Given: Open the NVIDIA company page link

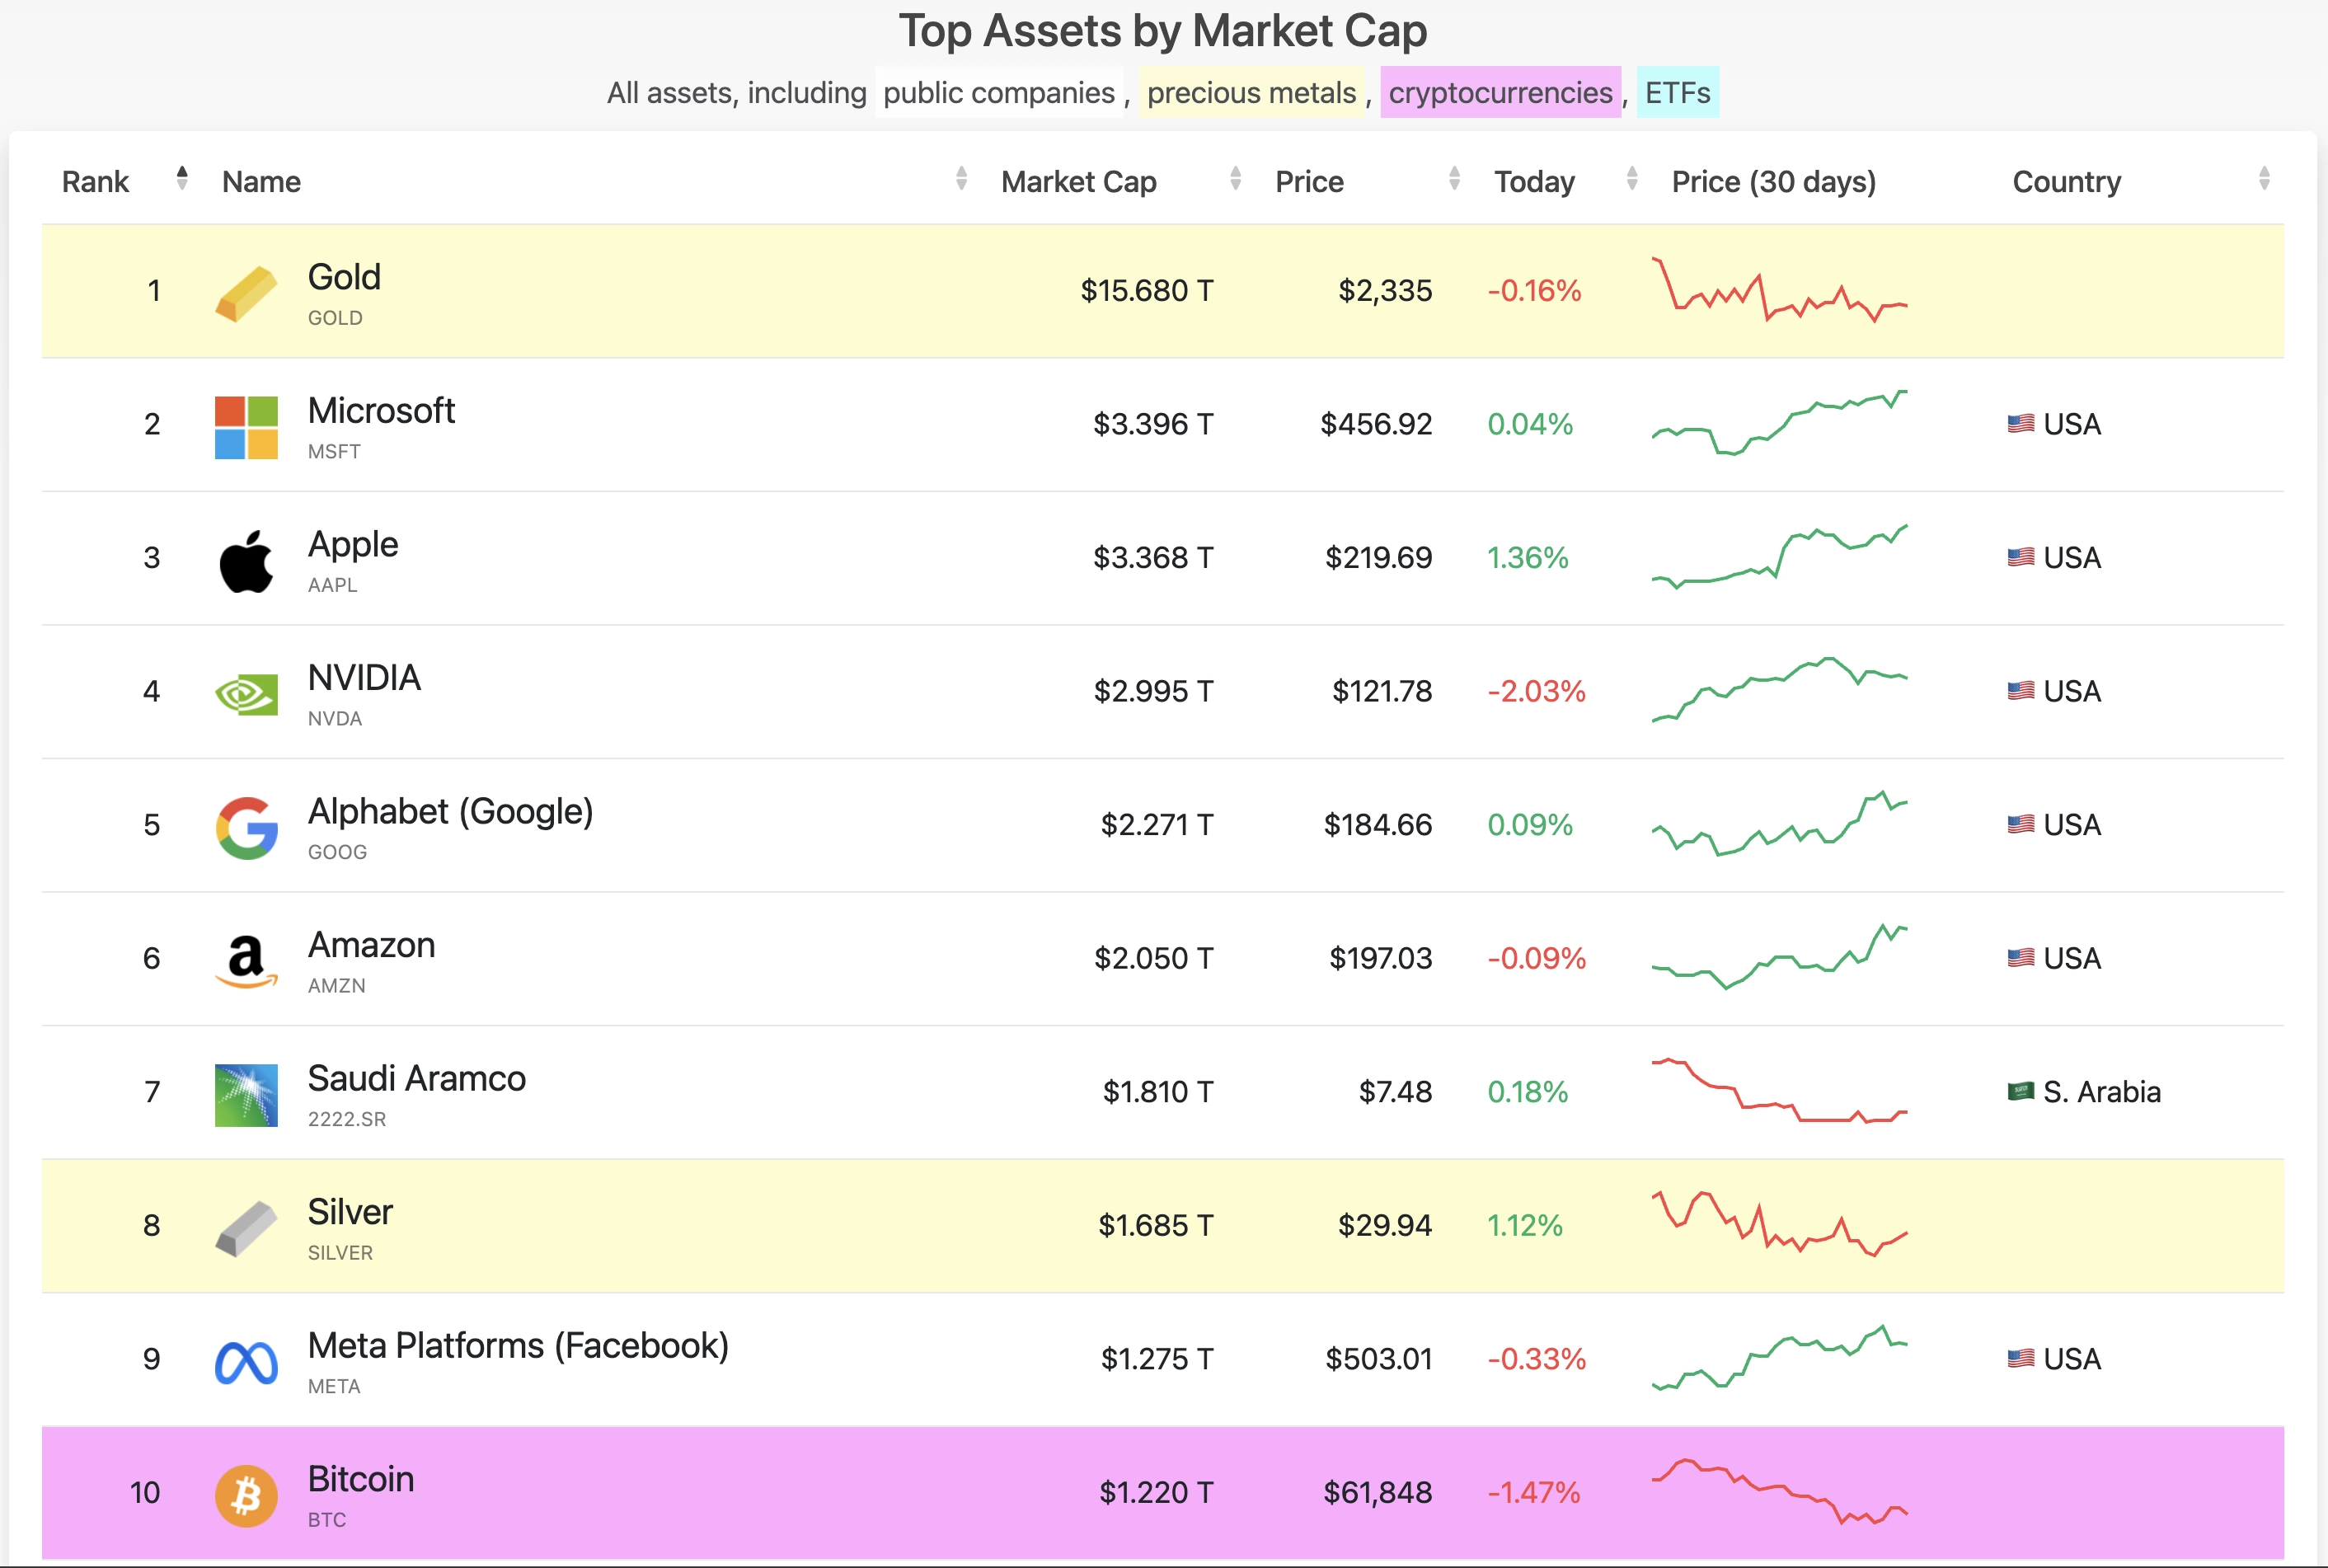Looking at the screenshot, I should 364,678.
